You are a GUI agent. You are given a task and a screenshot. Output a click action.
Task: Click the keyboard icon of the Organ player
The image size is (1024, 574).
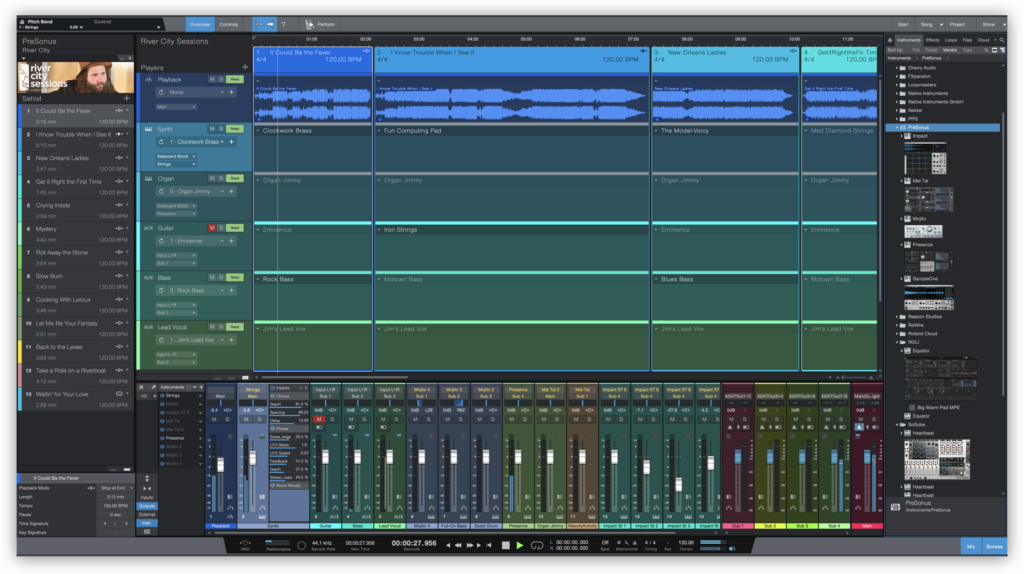pyautogui.click(x=148, y=178)
